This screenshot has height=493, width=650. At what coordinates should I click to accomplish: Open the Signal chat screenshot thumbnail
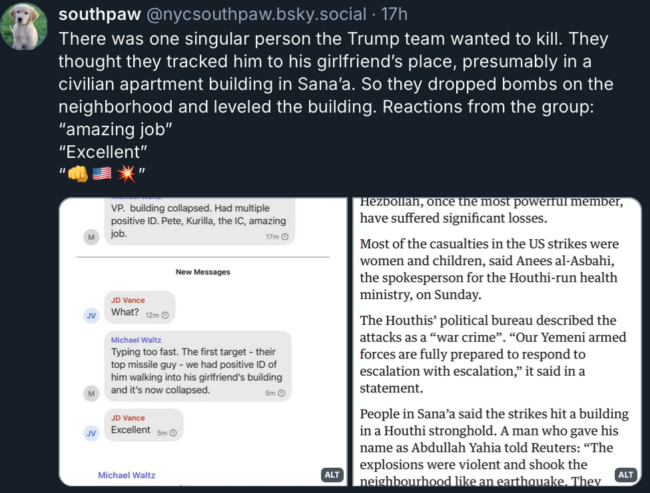[203, 342]
